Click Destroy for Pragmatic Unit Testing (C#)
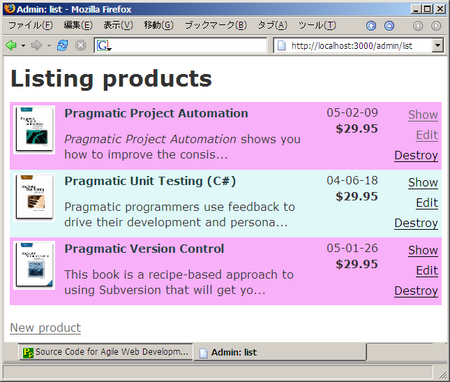450x382 pixels. (416, 223)
